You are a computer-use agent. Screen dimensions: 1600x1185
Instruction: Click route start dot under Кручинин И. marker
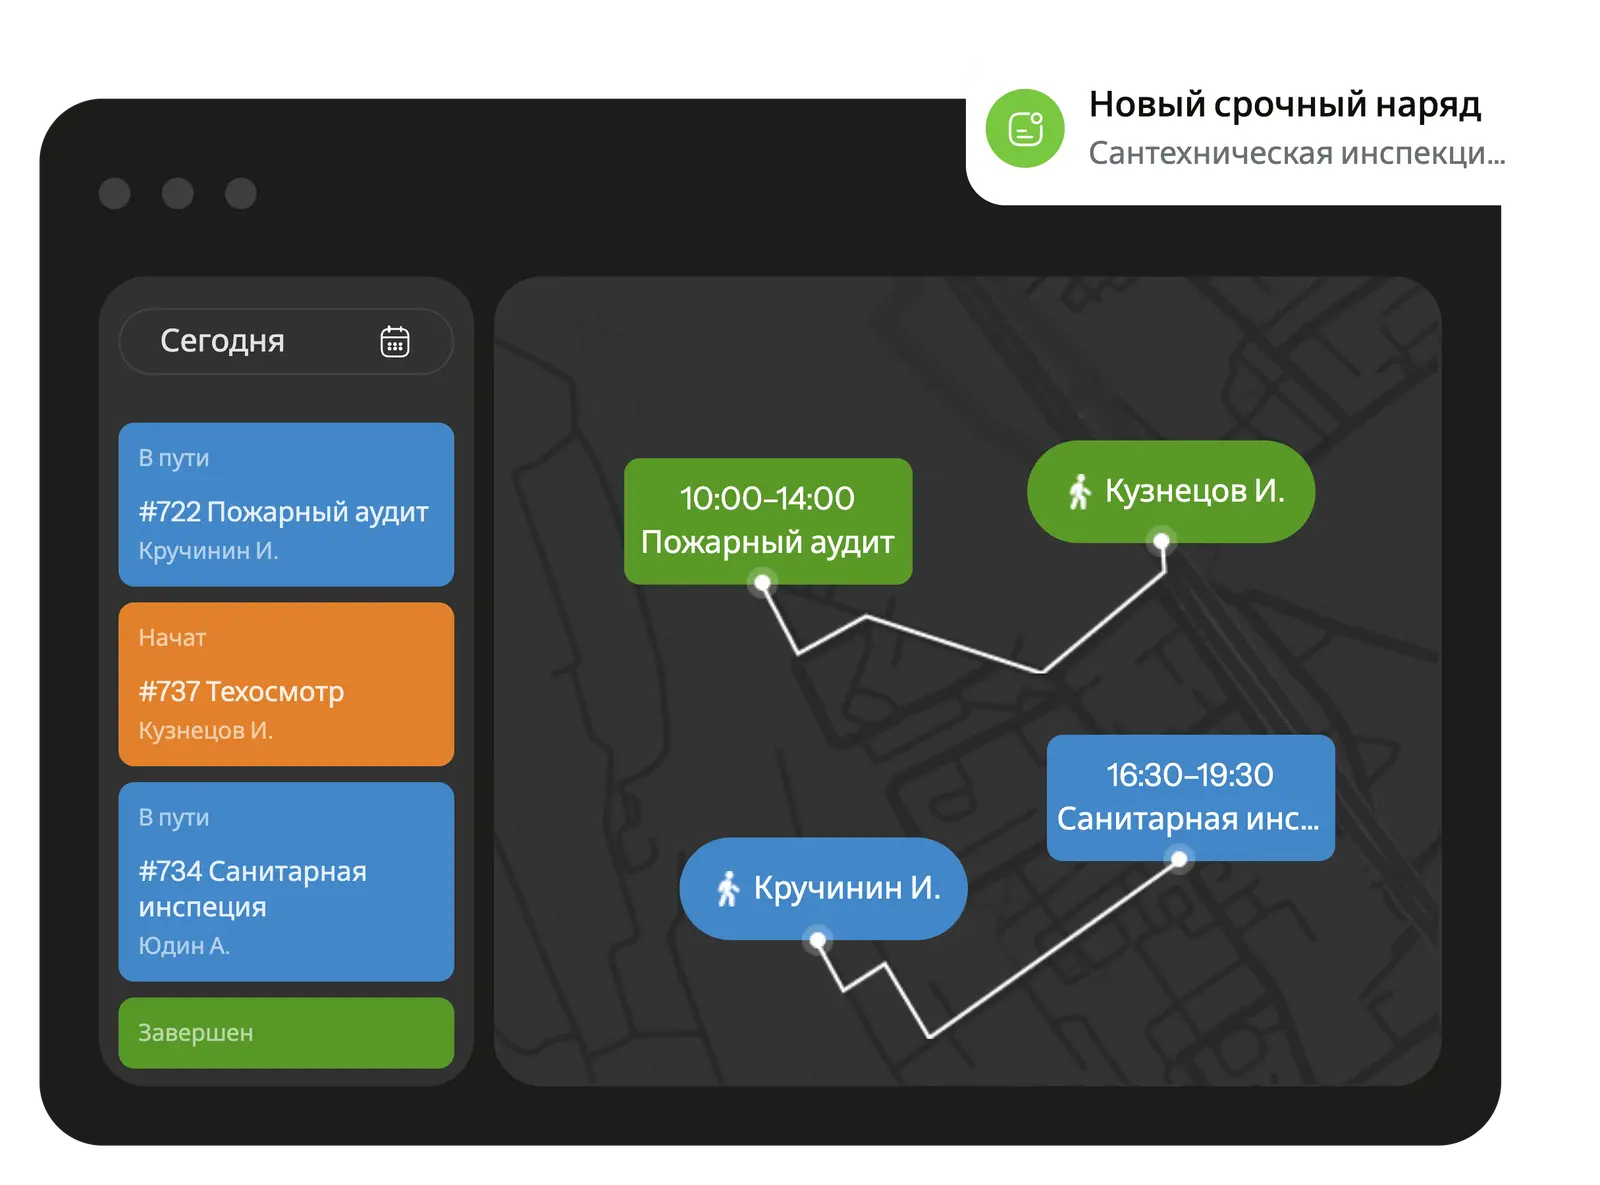(x=818, y=940)
